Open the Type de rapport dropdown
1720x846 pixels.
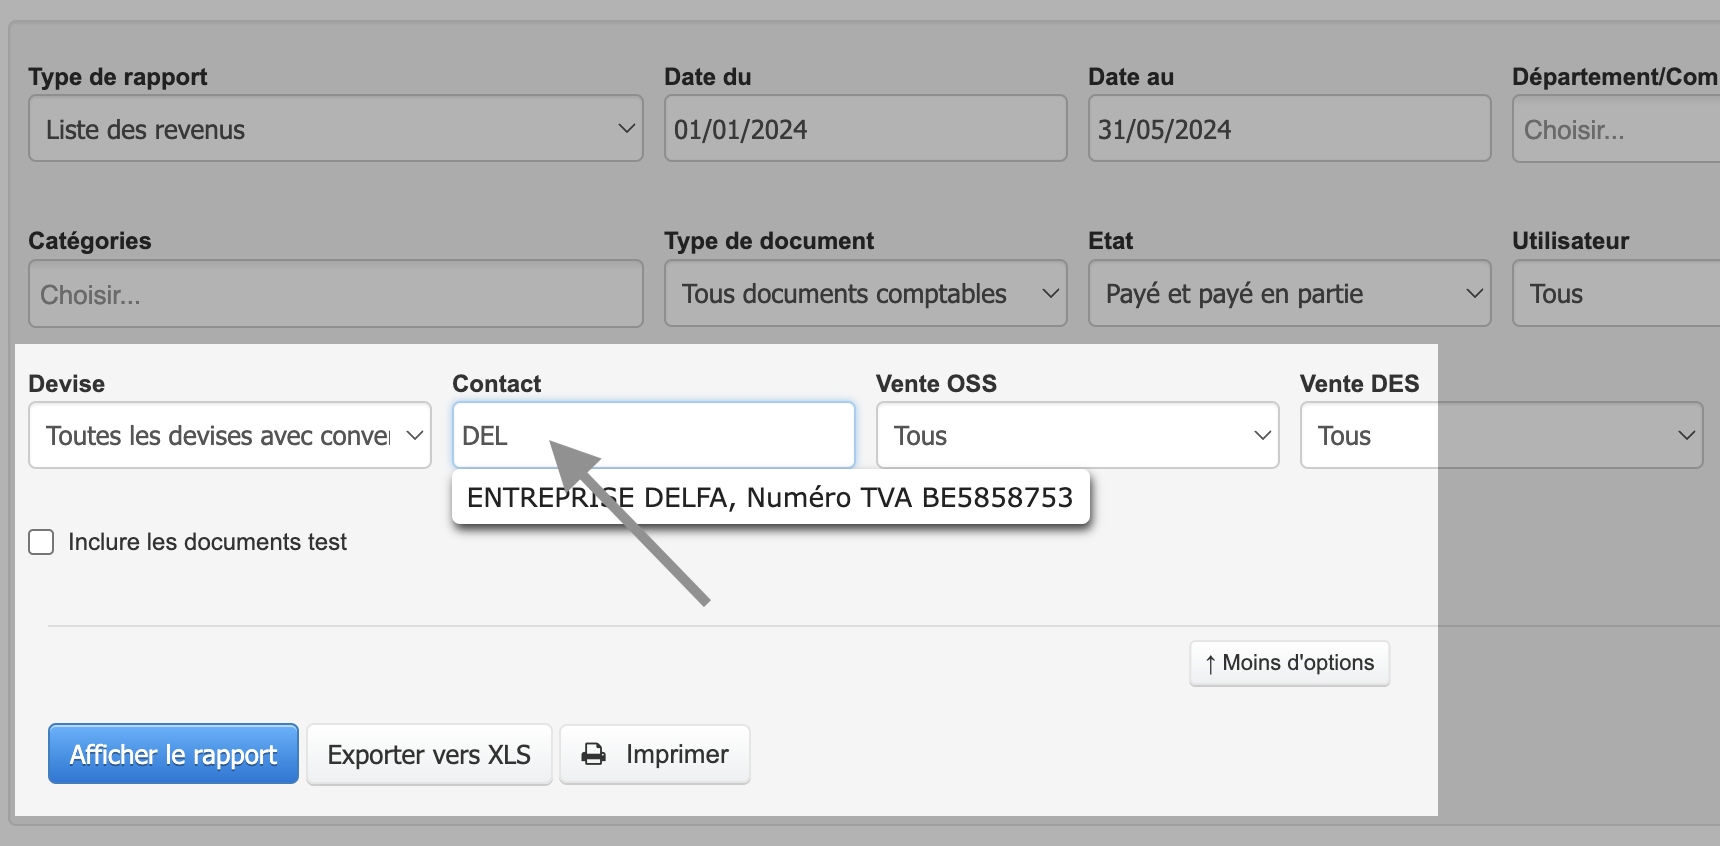[335, 128]
